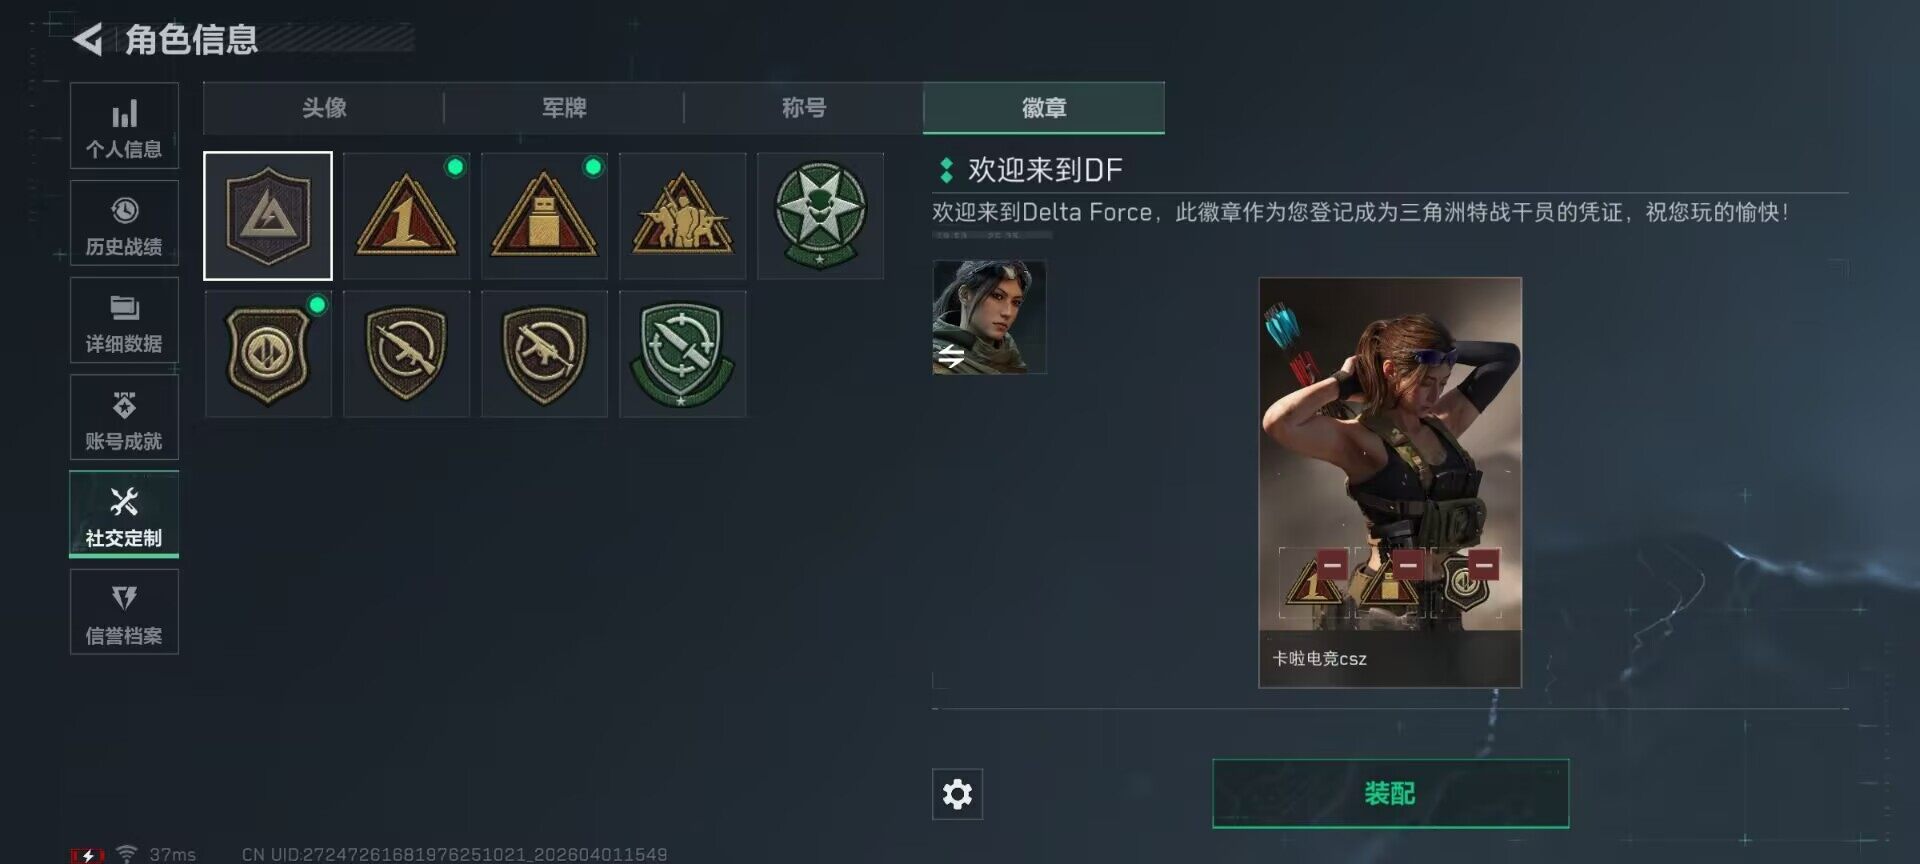This screenshot has height=864, width=1920.
Task: Pick the red triangle USB drive badge
Action: coord(544,216)
